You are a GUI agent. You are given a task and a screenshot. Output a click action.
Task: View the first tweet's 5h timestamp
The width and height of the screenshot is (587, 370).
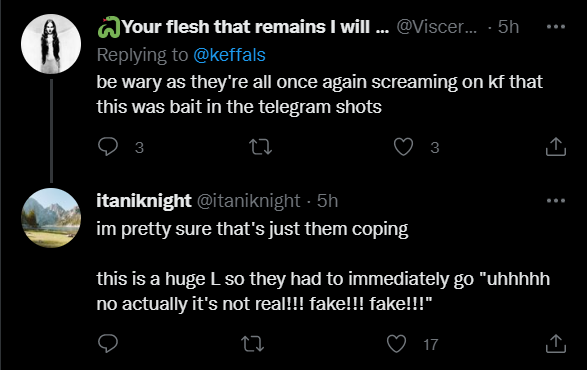click(x=508, y=27)
